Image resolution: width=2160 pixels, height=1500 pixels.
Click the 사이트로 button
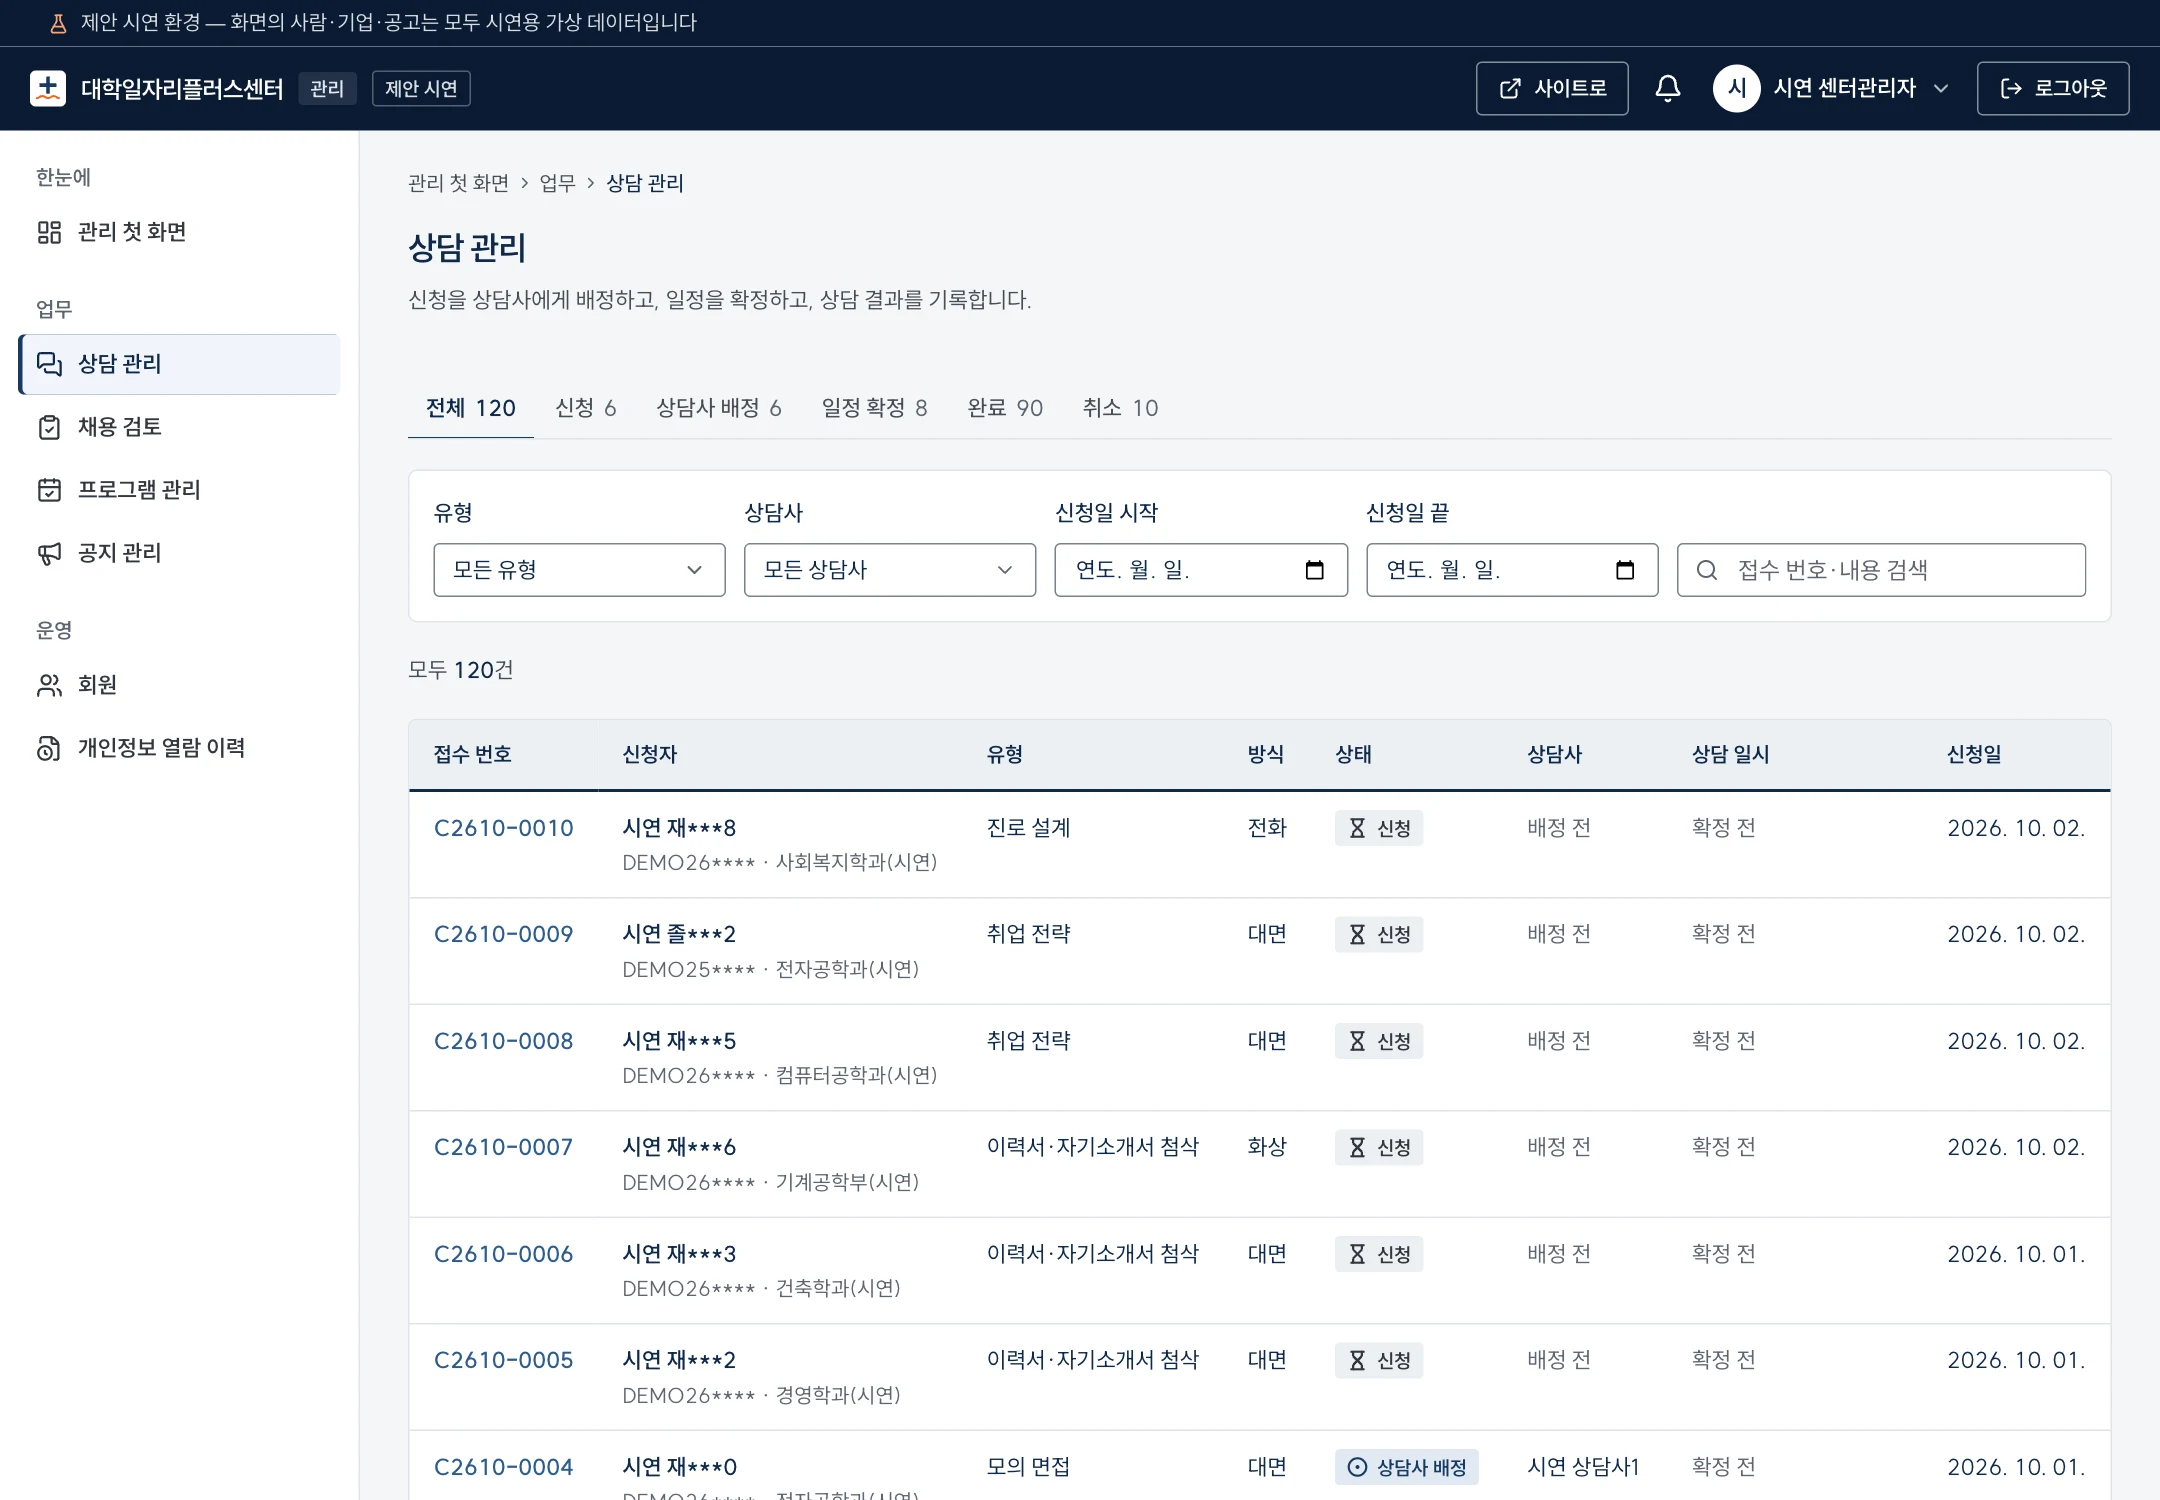pyautogui.click(x=1552, y=89)
